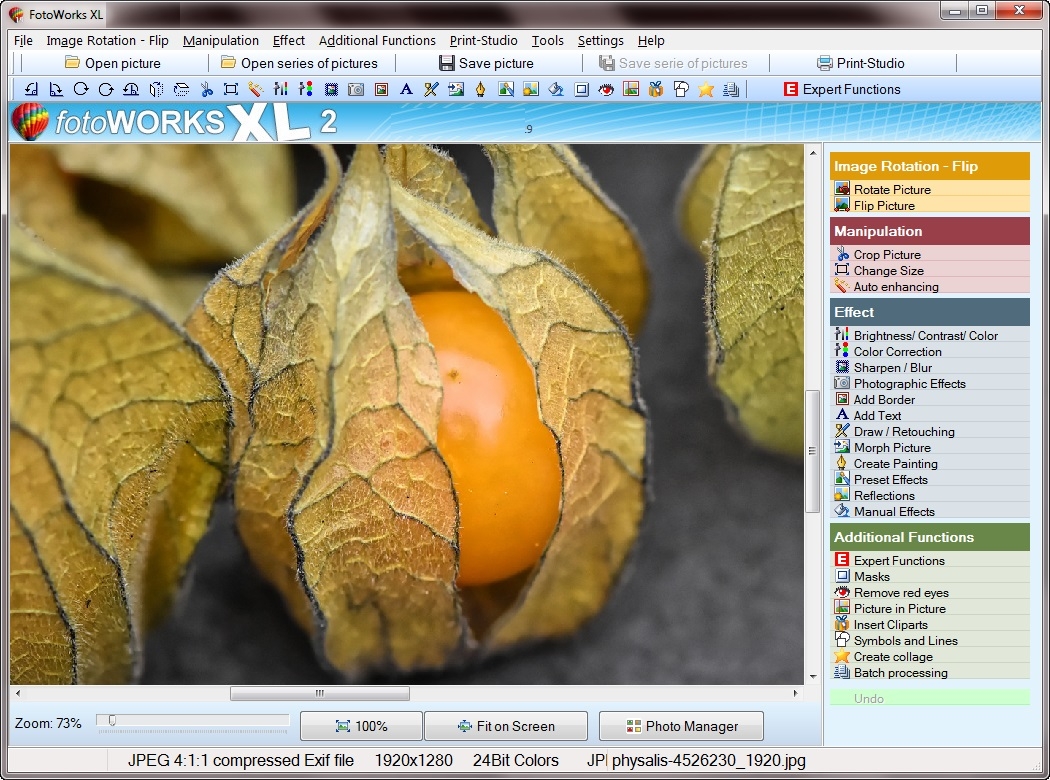Viewport: 1050px width, 780px height.
Task: Click the Open picture folder button
Action: (x=112, y=63)
